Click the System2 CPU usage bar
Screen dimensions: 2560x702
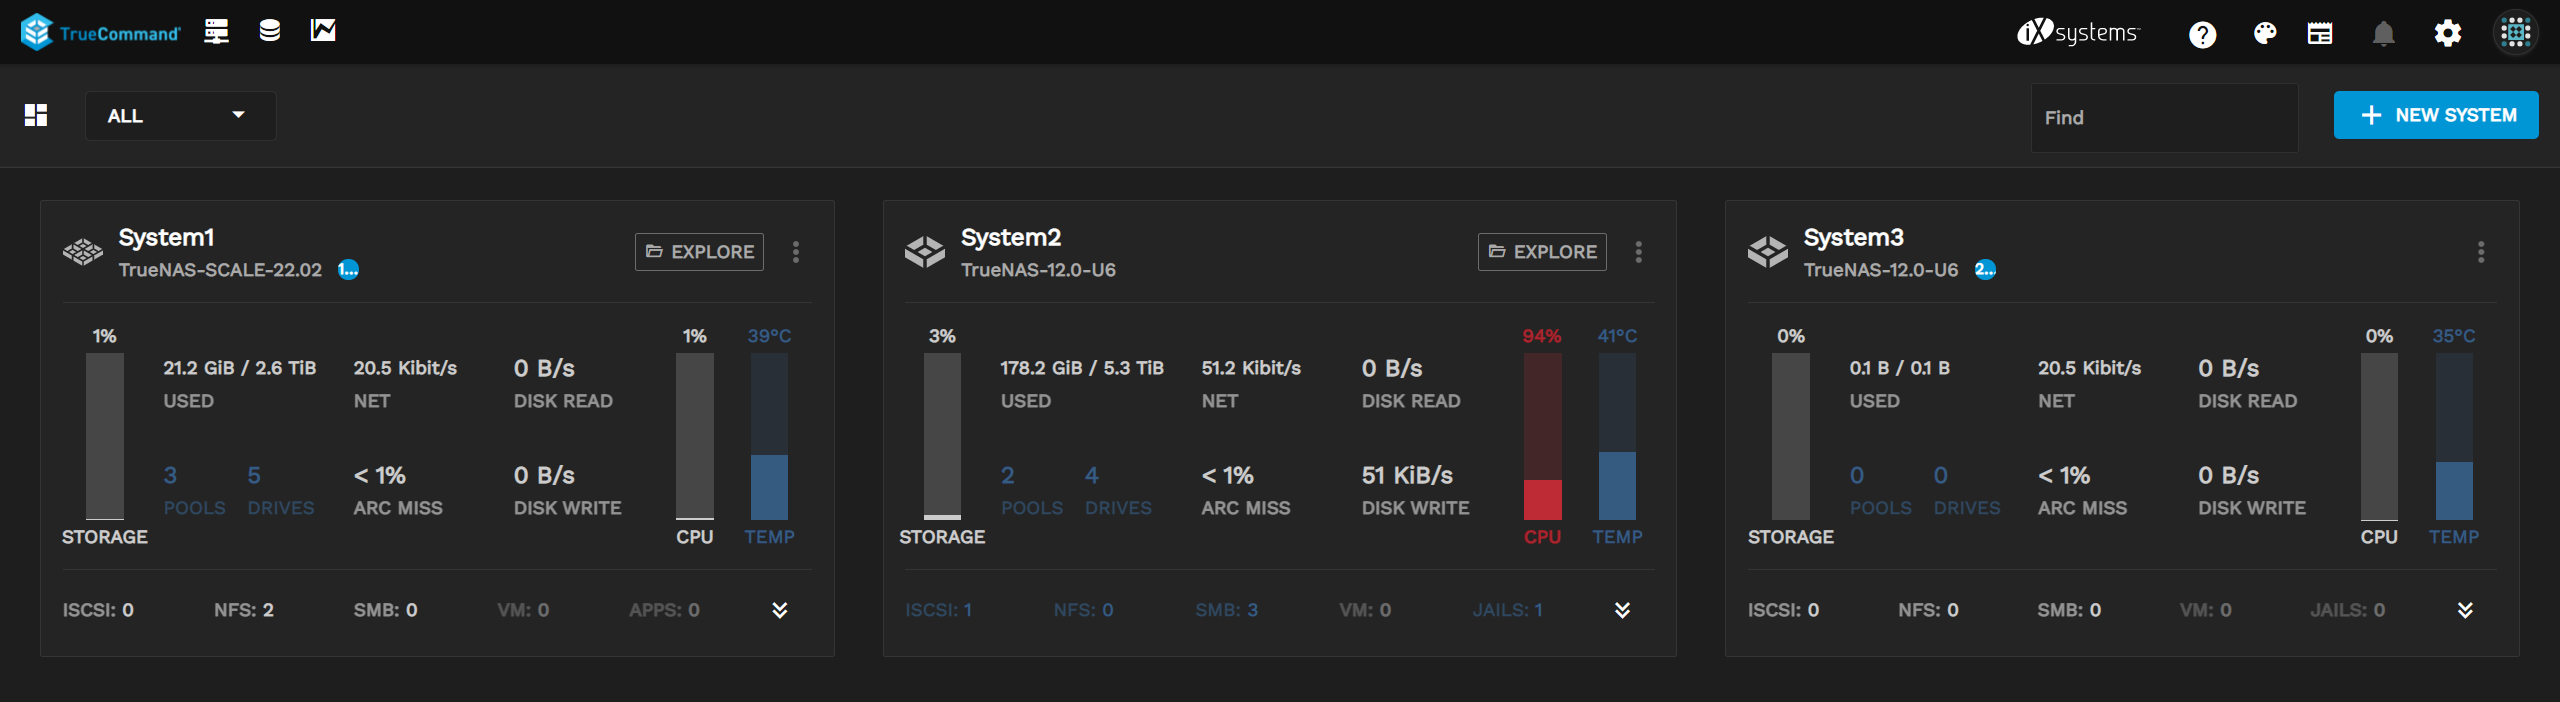1542,436
